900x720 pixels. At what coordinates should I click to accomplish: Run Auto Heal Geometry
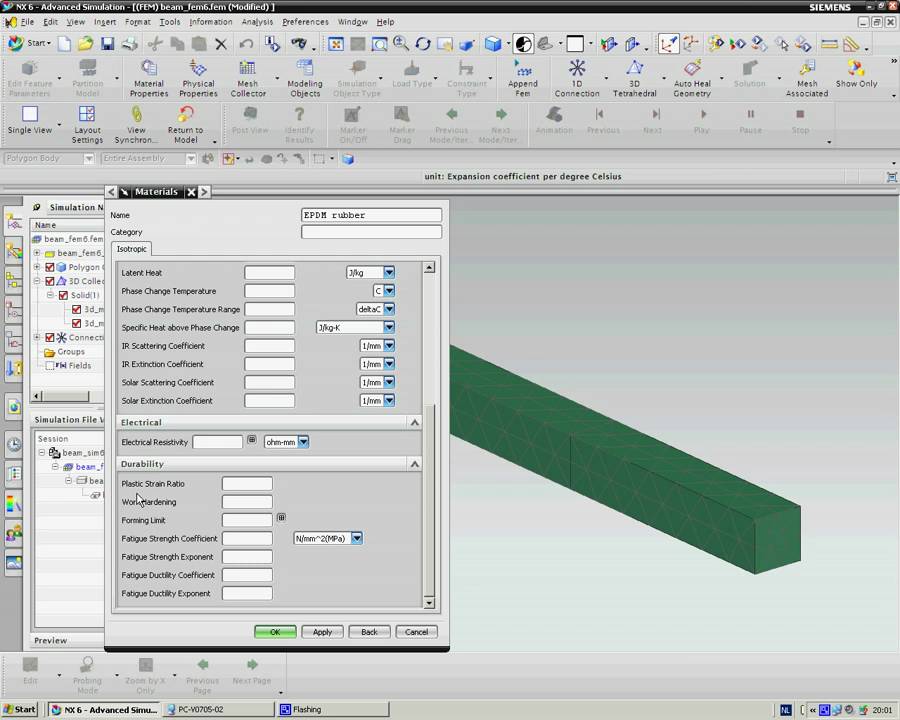[692, 79]
